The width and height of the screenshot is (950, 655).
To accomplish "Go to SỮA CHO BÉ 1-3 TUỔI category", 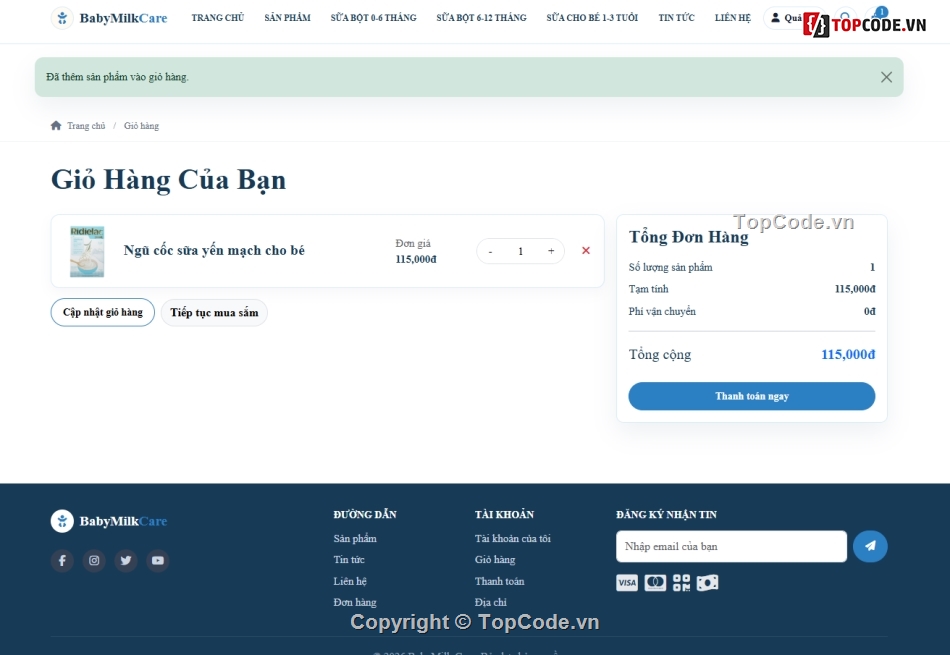I will click(592, 18).
